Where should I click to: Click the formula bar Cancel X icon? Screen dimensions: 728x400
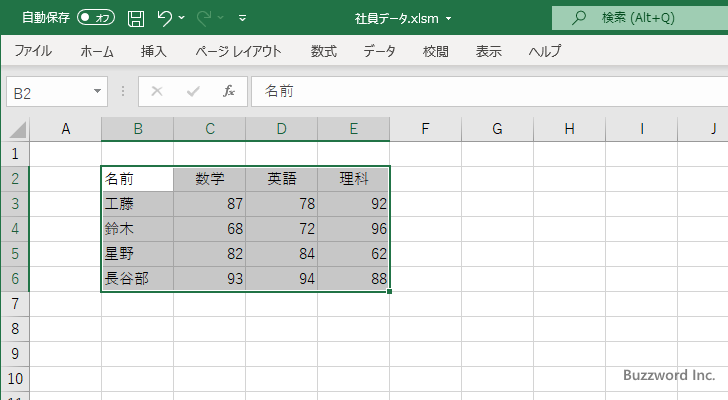tap(157, 91)
